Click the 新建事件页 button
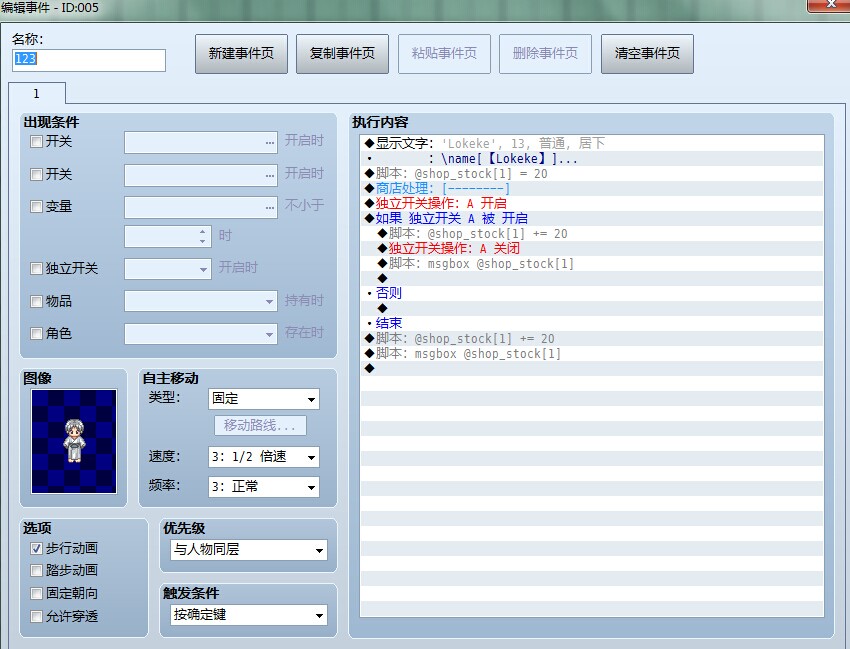Screen dimensions: 850x649 click(x=241, y=54)
